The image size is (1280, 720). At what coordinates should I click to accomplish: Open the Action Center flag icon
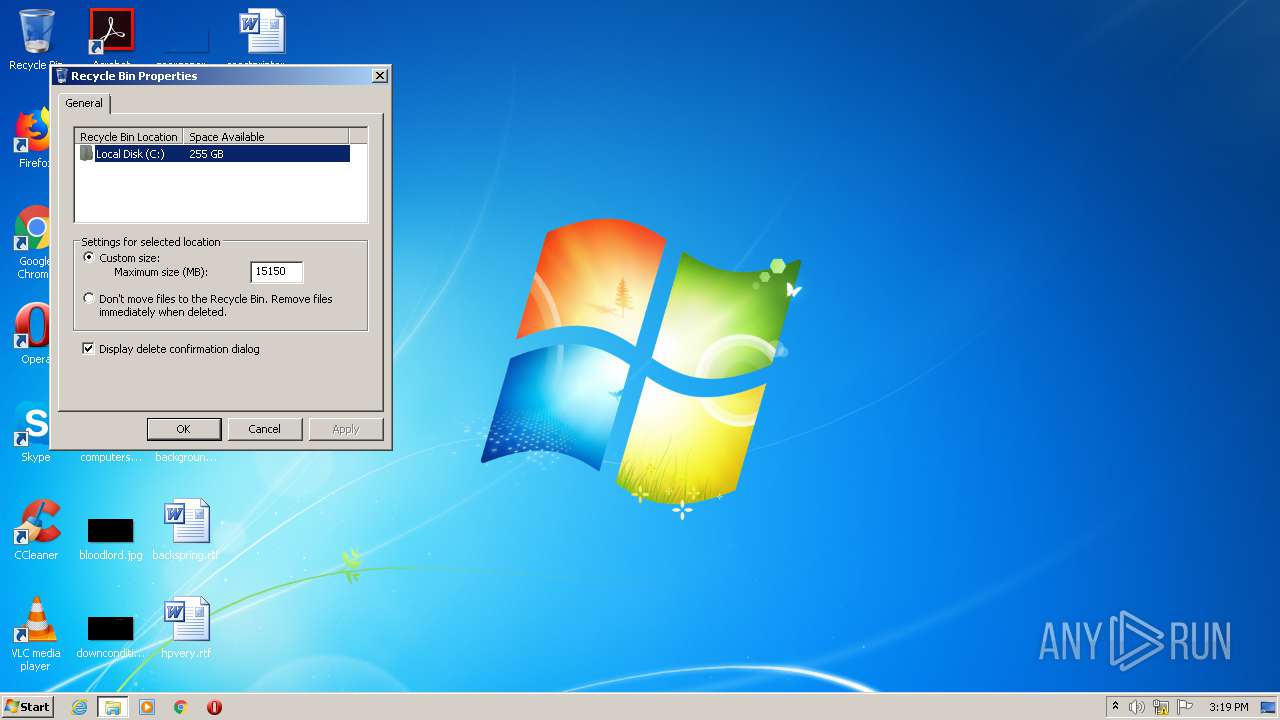click(x=1185, y=707)
